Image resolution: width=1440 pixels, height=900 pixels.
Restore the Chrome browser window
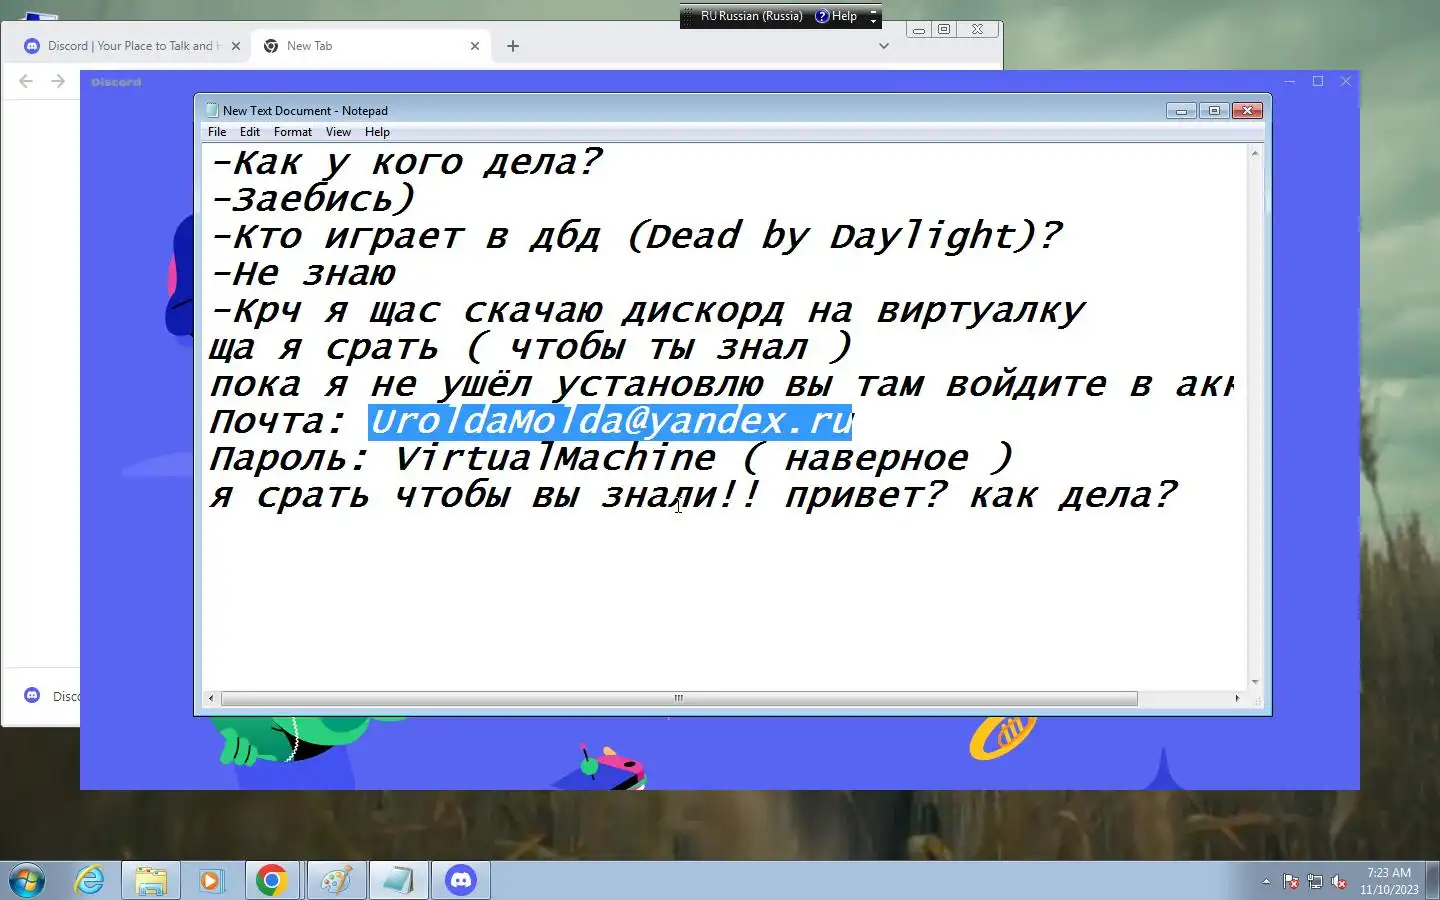[x=944, y=29]
